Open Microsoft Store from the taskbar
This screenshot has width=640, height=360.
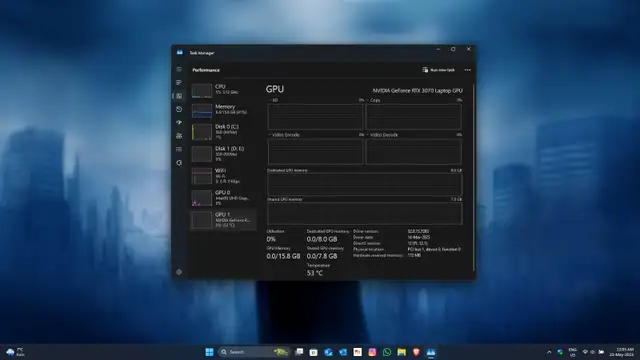pos(313,352)
